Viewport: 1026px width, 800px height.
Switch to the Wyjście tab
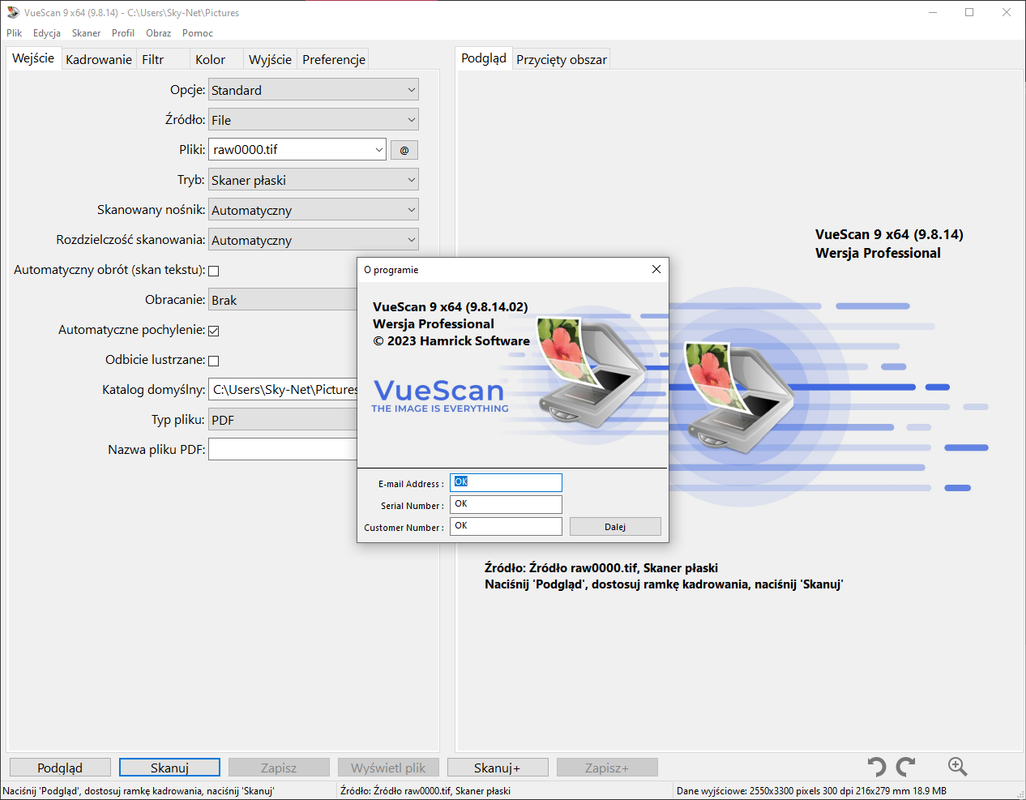[270, 59]
